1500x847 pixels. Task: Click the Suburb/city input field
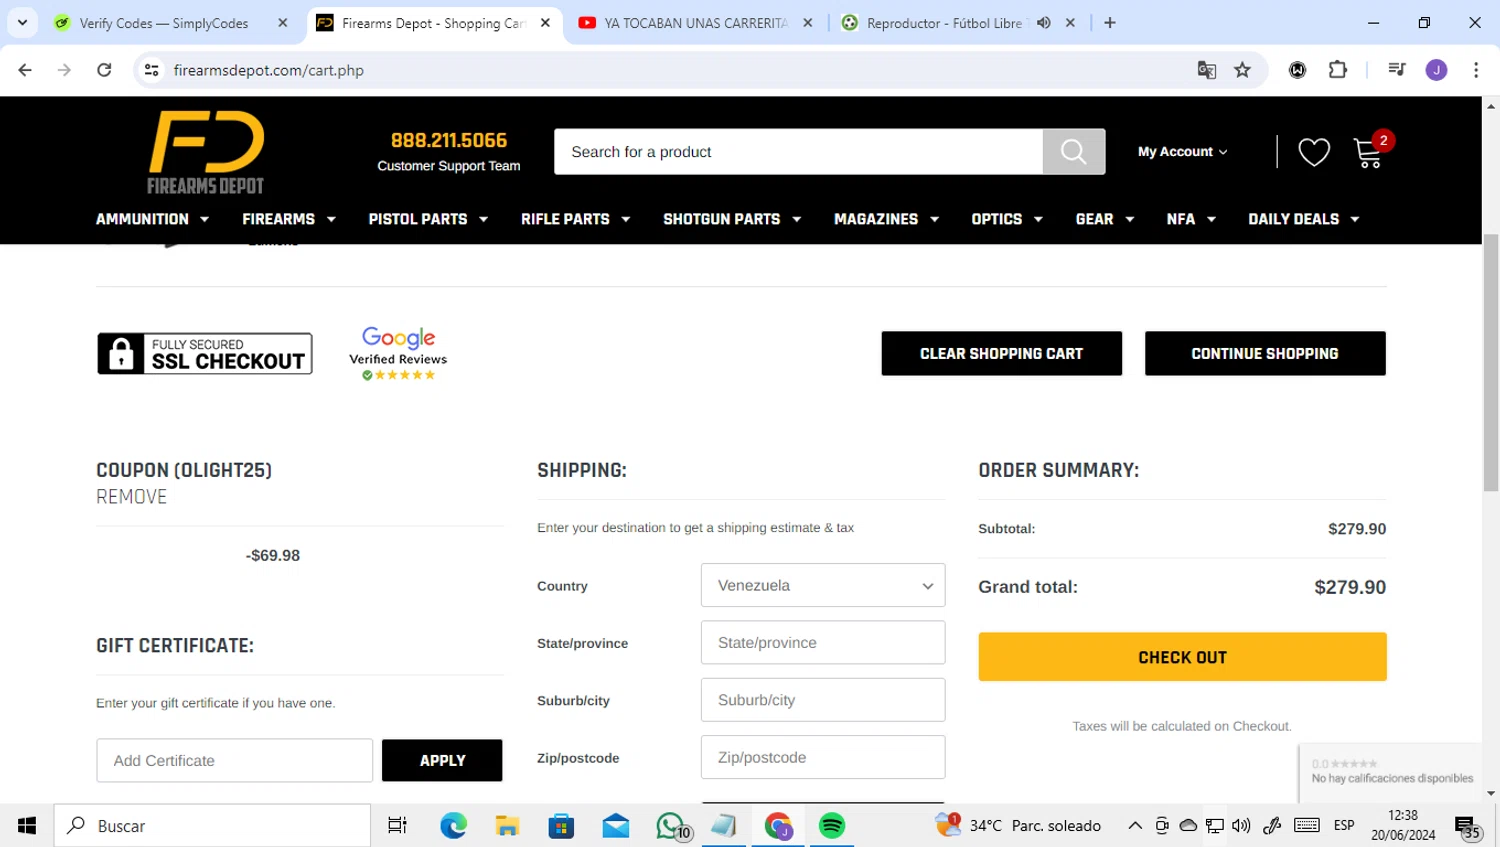click(823, 700)
